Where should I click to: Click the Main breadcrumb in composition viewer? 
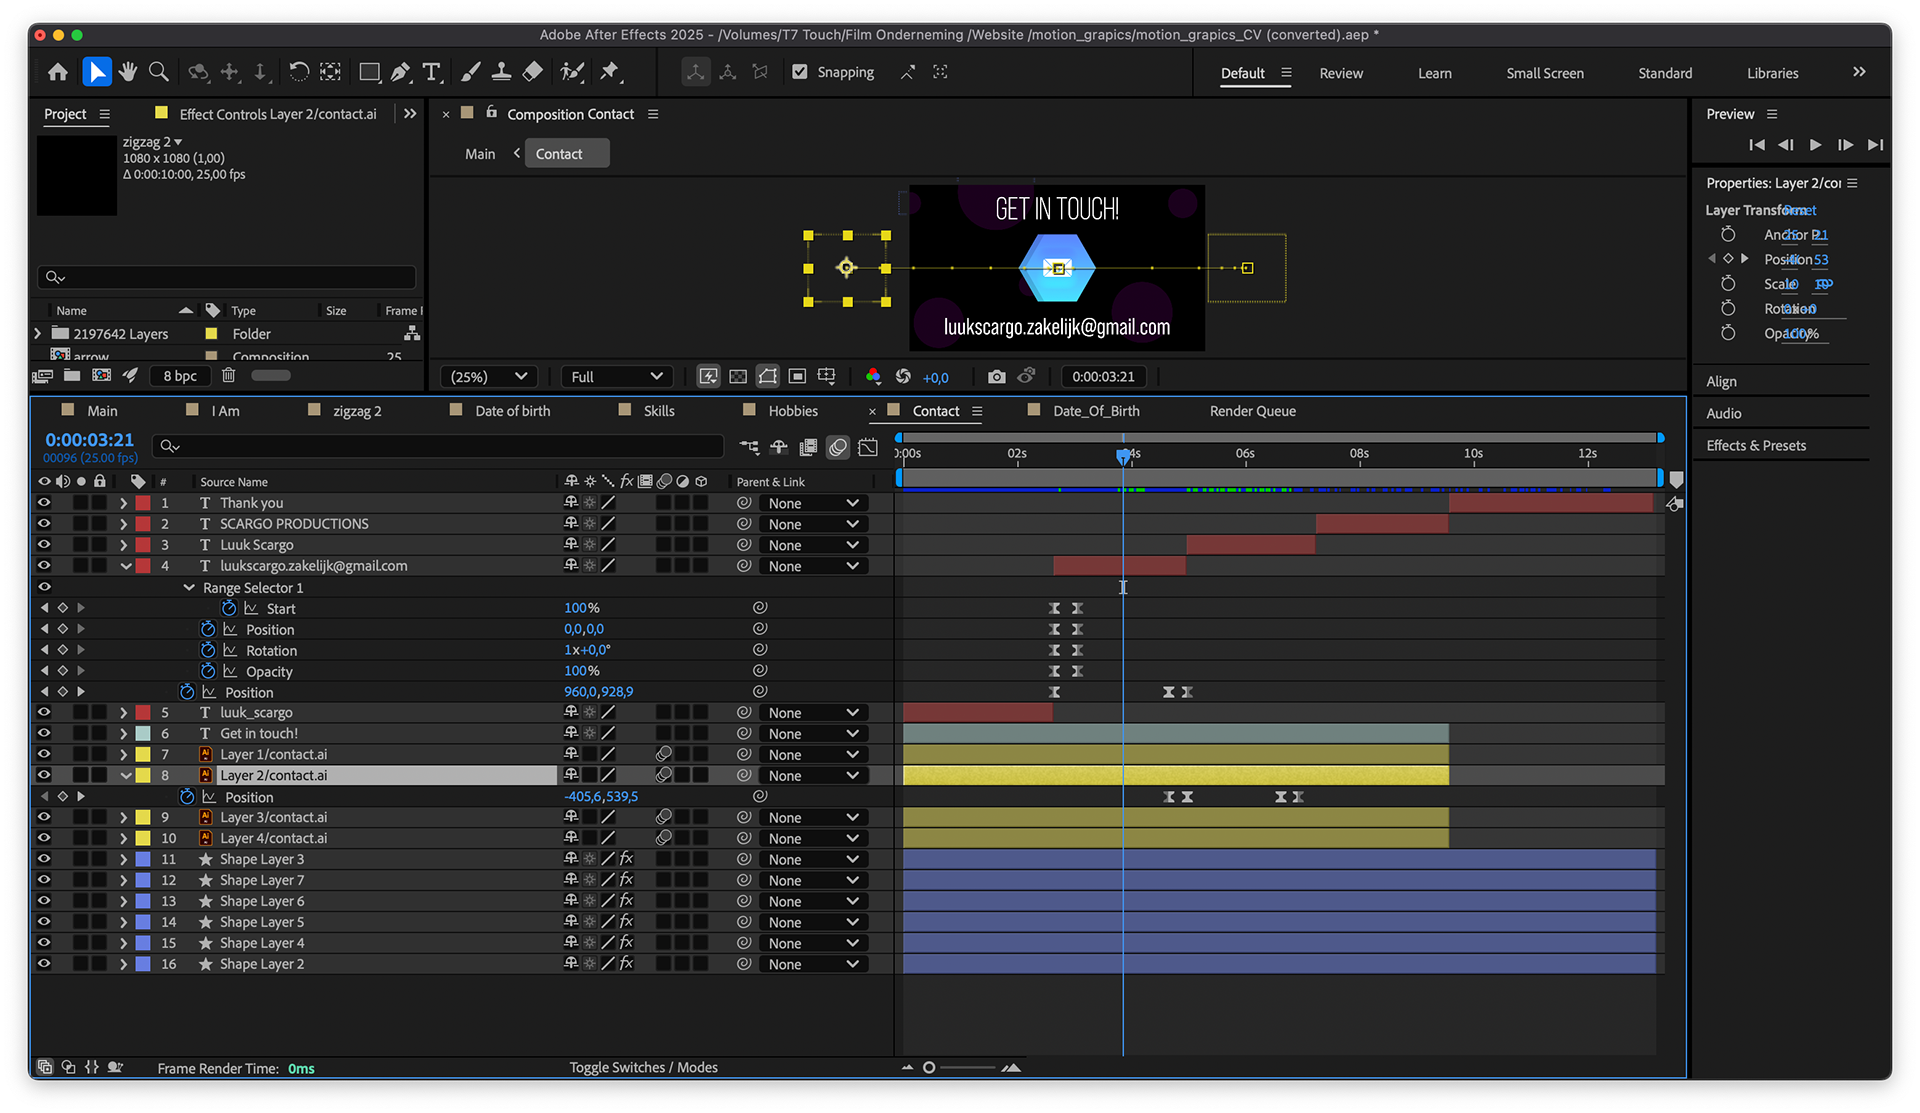480,154
